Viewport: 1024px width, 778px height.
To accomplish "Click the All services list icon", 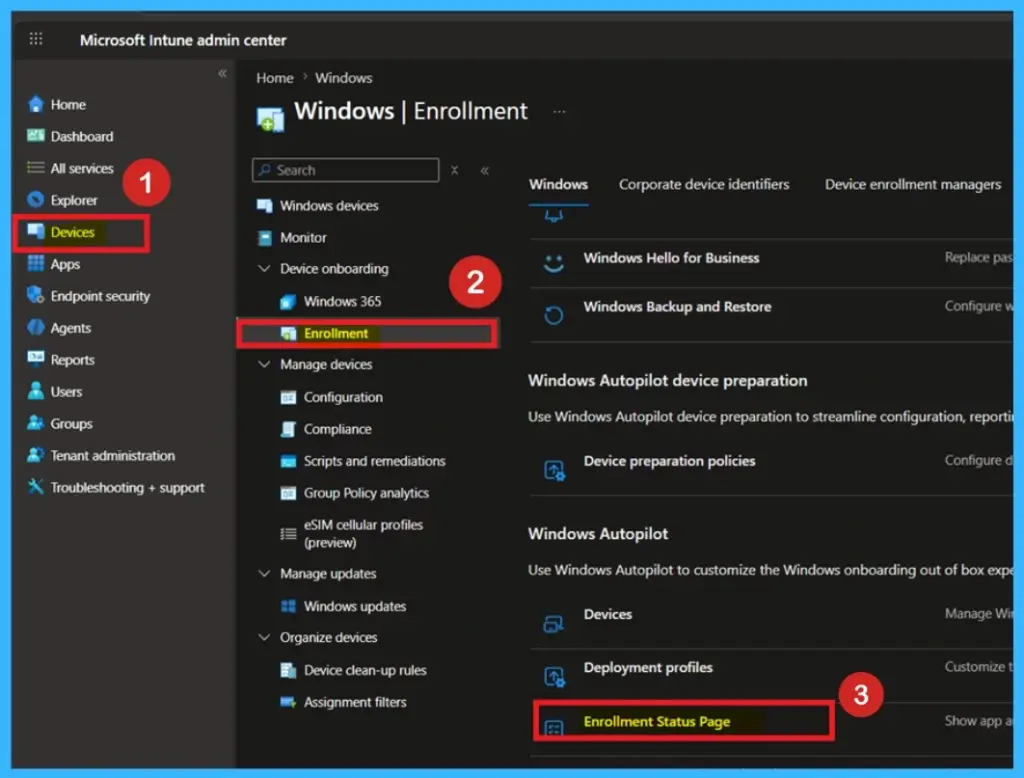I will (x=36, y=168).
